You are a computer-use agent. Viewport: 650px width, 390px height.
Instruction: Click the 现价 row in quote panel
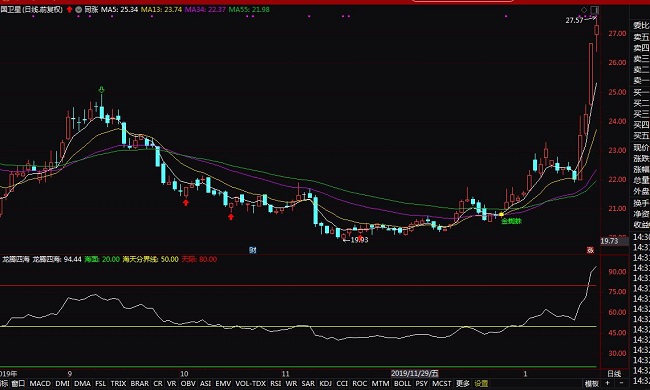[x=641, y=148]
